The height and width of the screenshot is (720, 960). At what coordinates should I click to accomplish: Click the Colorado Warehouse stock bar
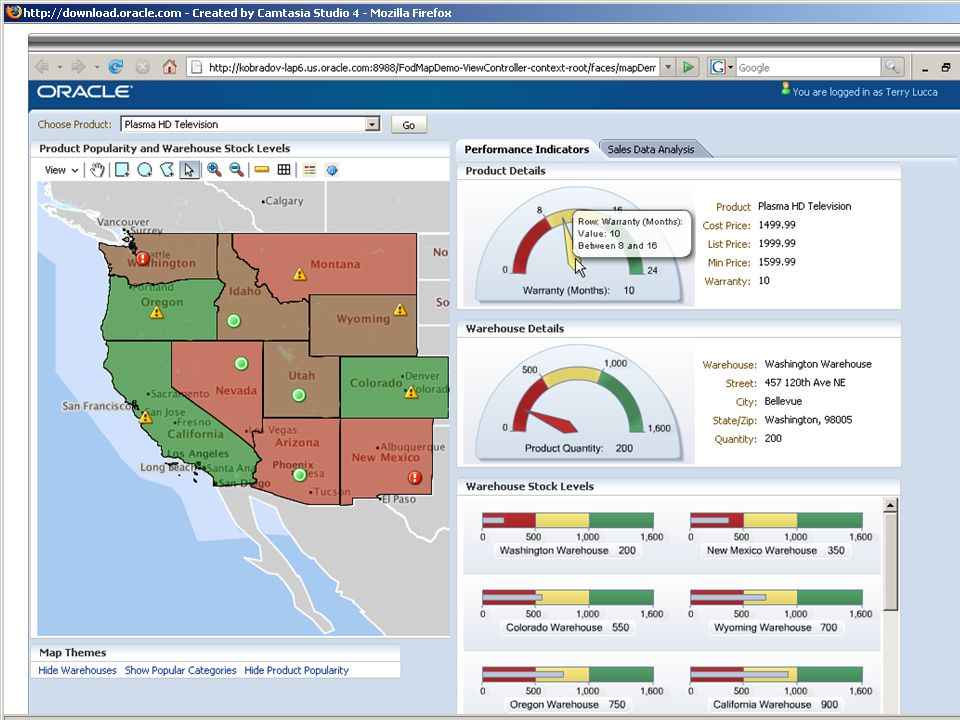coord(568,598)
